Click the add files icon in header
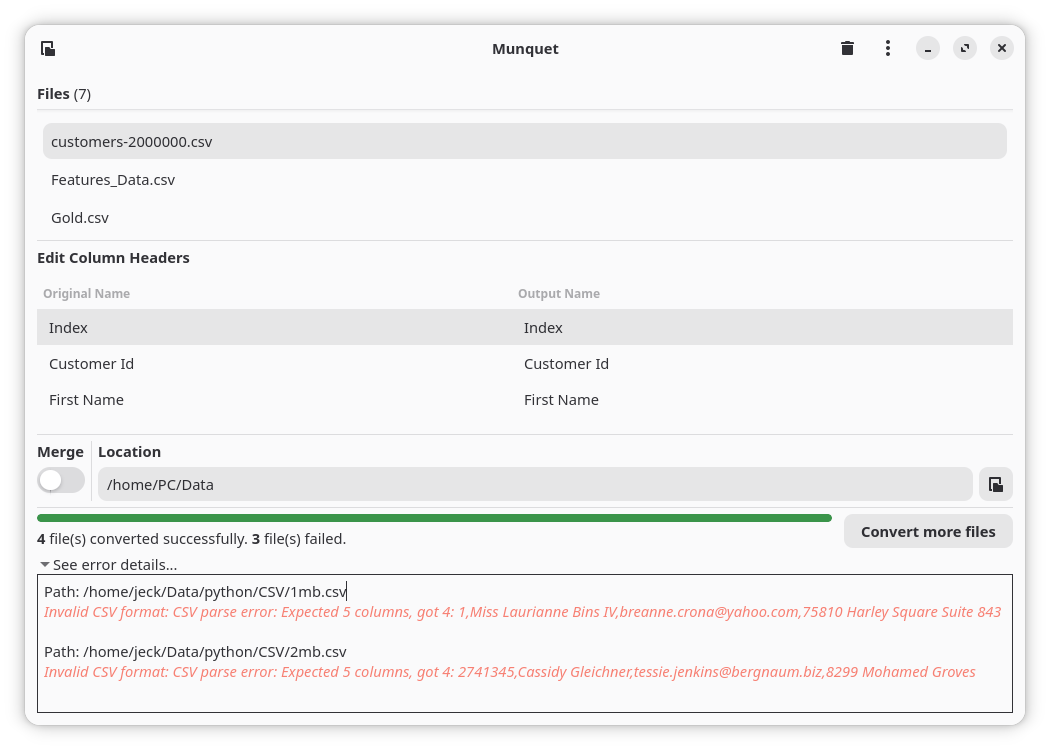Image resolution: width=1050 pixels, height=750 pixels. click(x=48, y=48)
